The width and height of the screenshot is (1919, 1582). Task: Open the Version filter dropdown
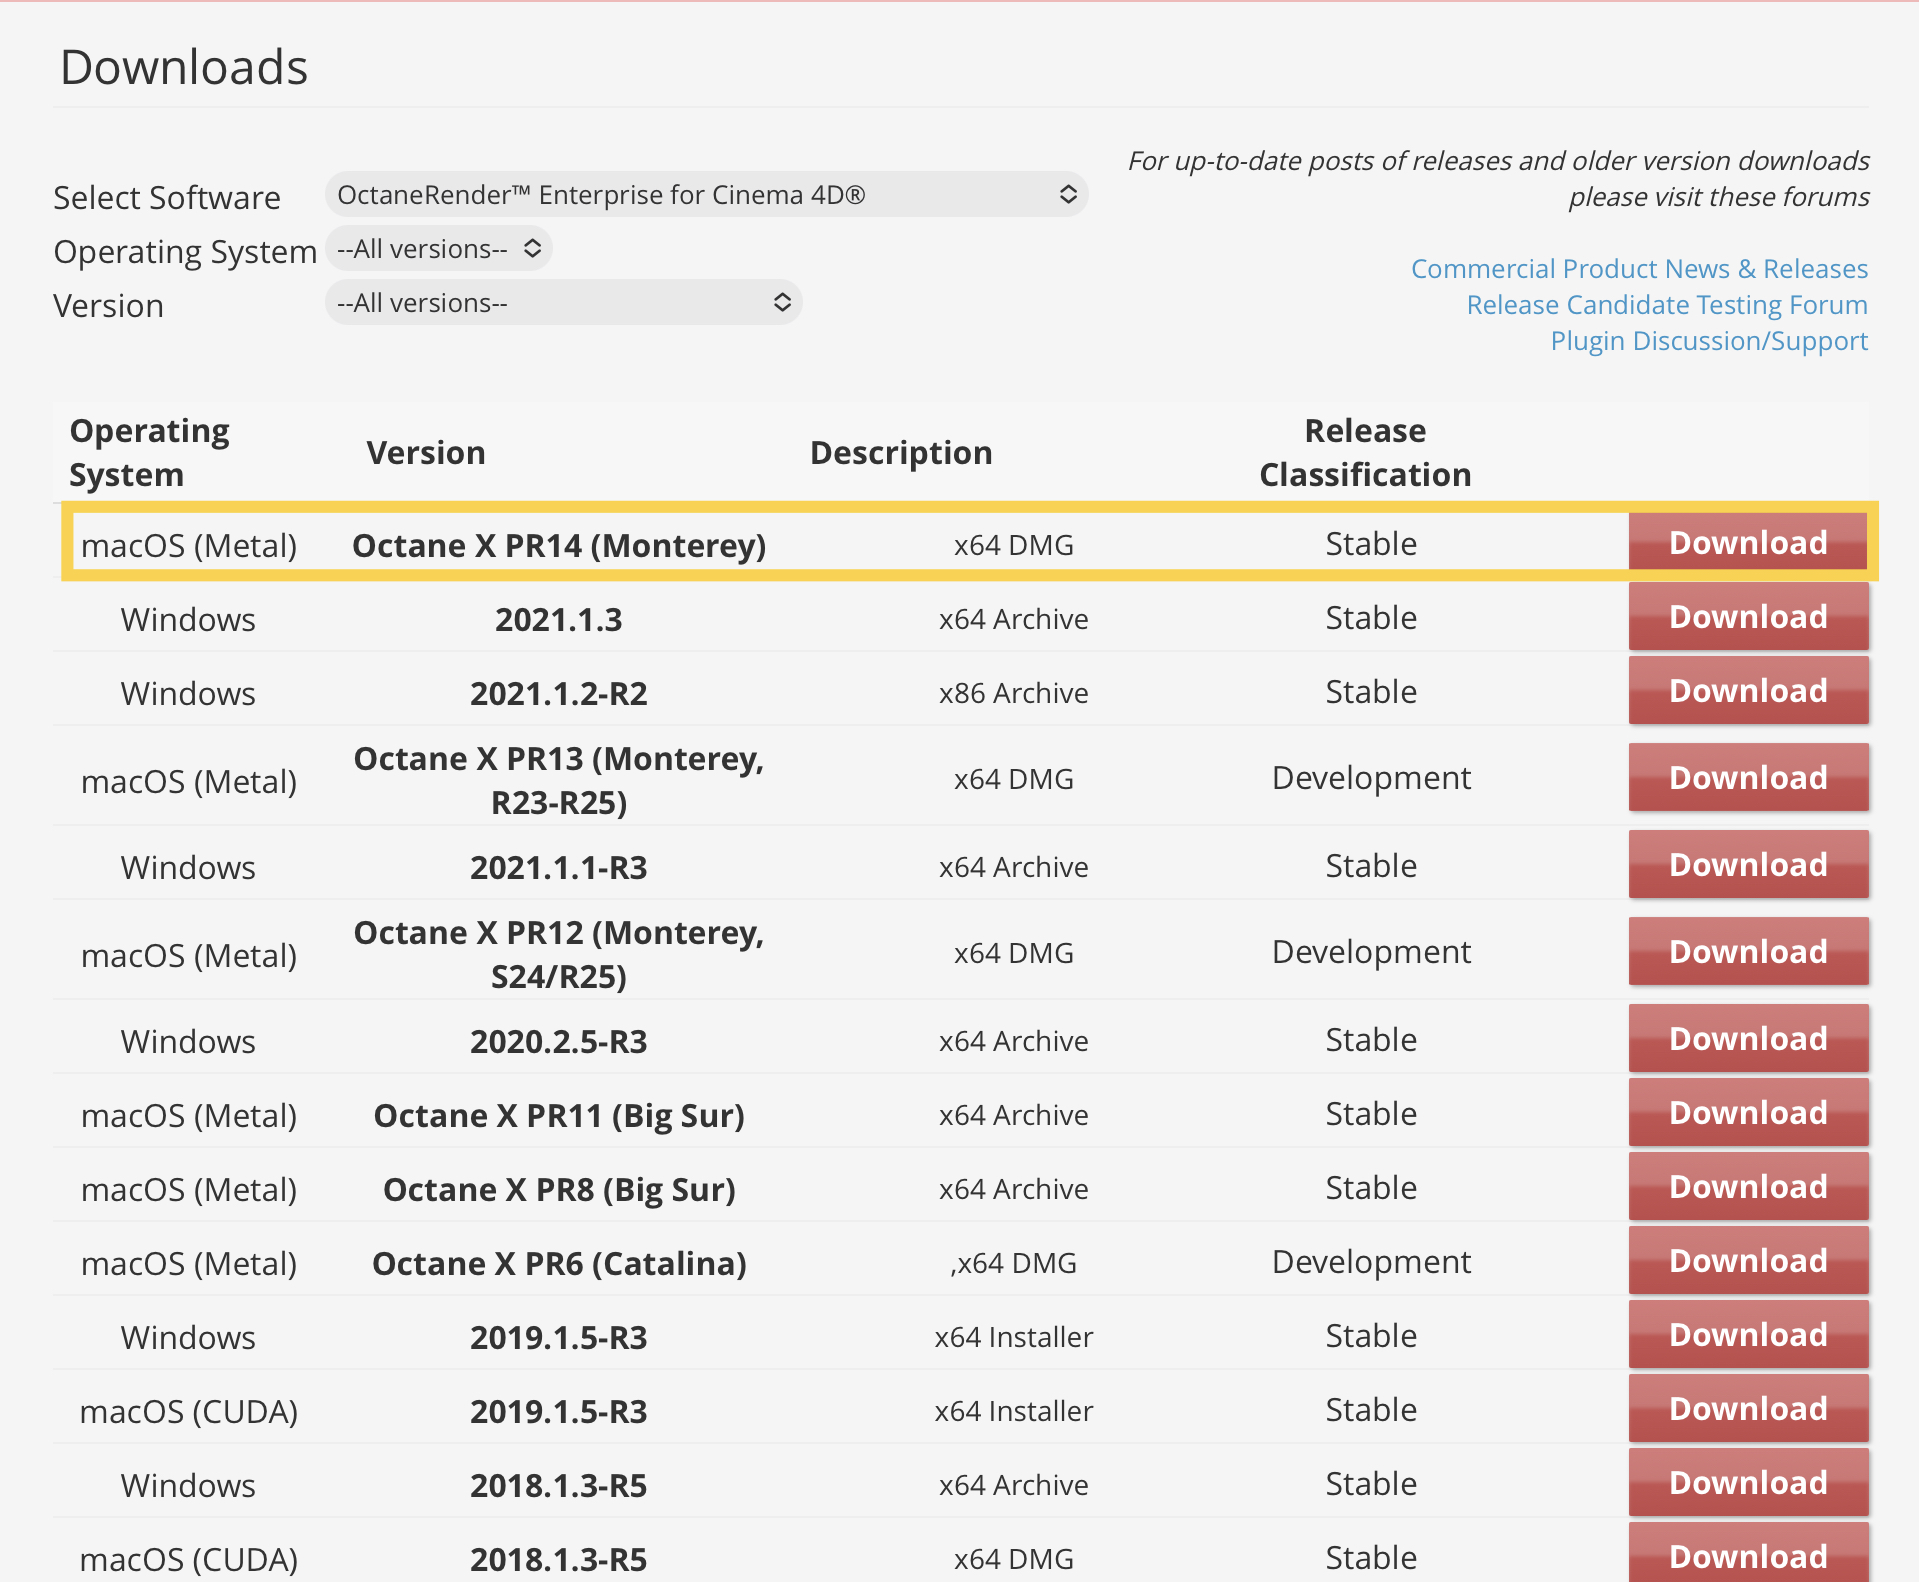[563, 302]
